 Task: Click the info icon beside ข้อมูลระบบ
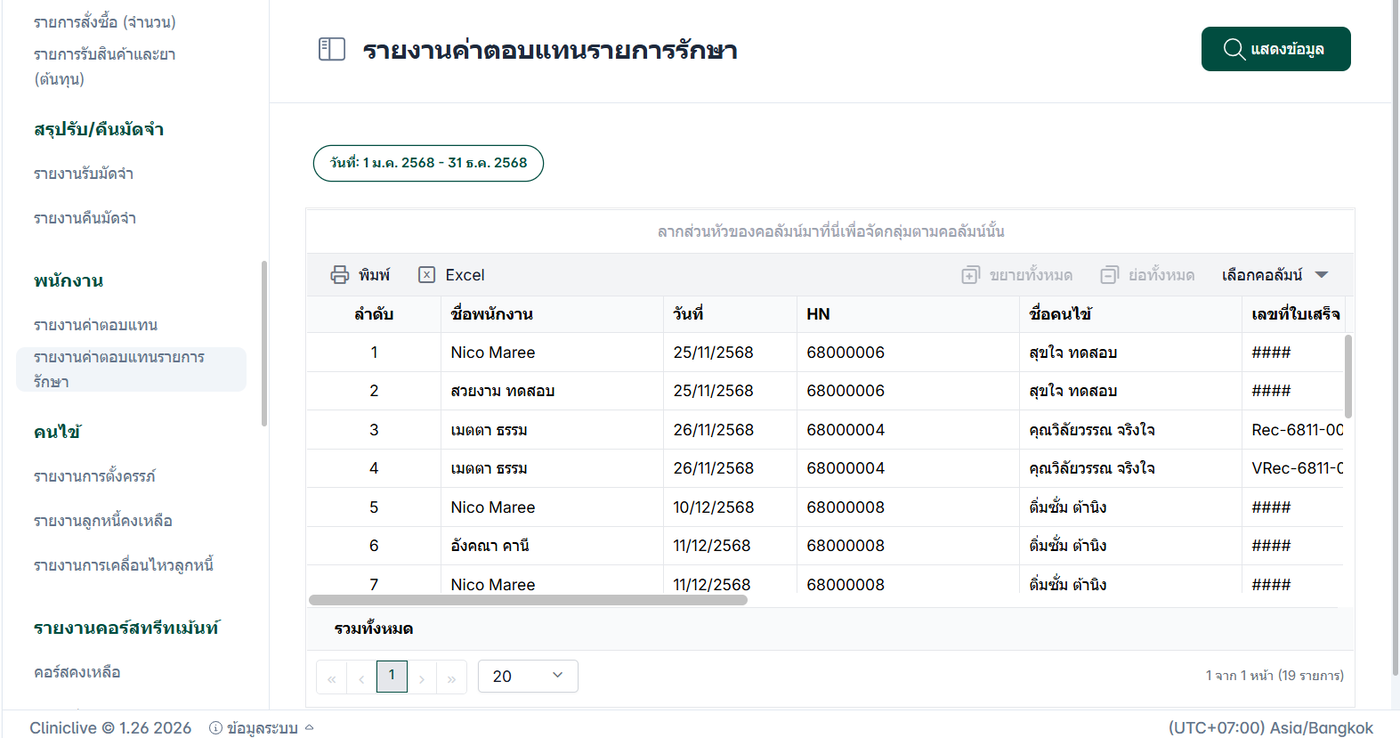pos(215,728)
